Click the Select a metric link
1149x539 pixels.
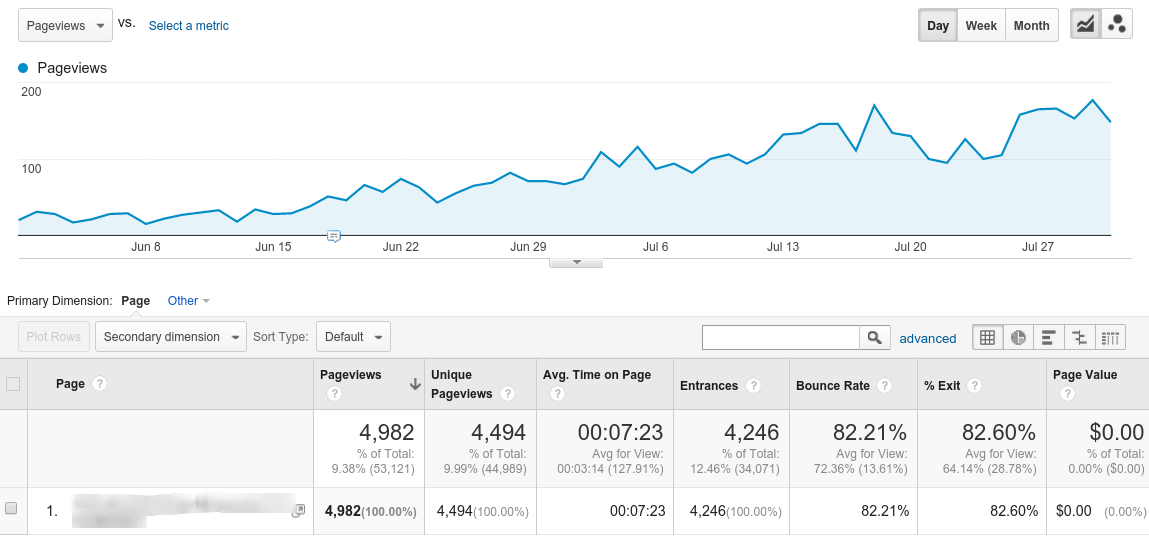tap(188, 26)
